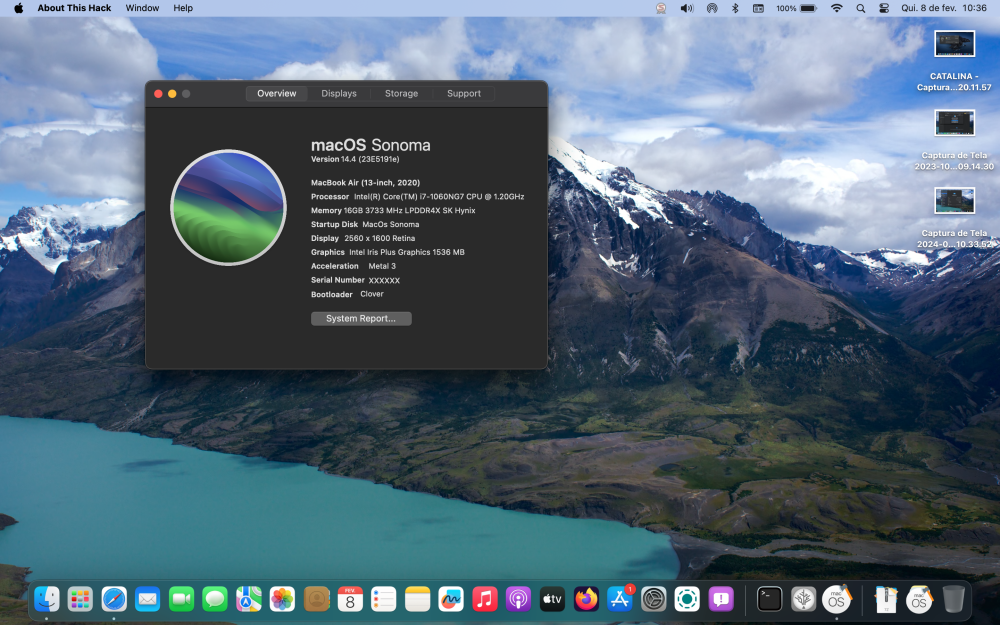Click the Clover bootloader value
The image size is (1000, 625).
[372, 294]
